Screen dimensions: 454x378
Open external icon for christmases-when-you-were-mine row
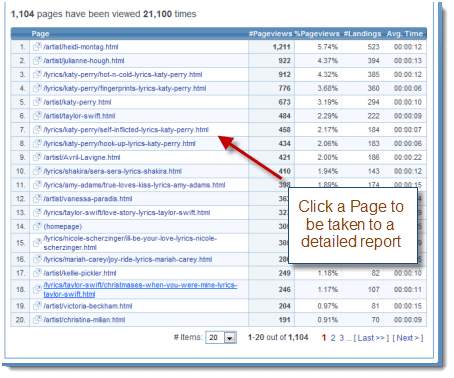pos(37,289)
